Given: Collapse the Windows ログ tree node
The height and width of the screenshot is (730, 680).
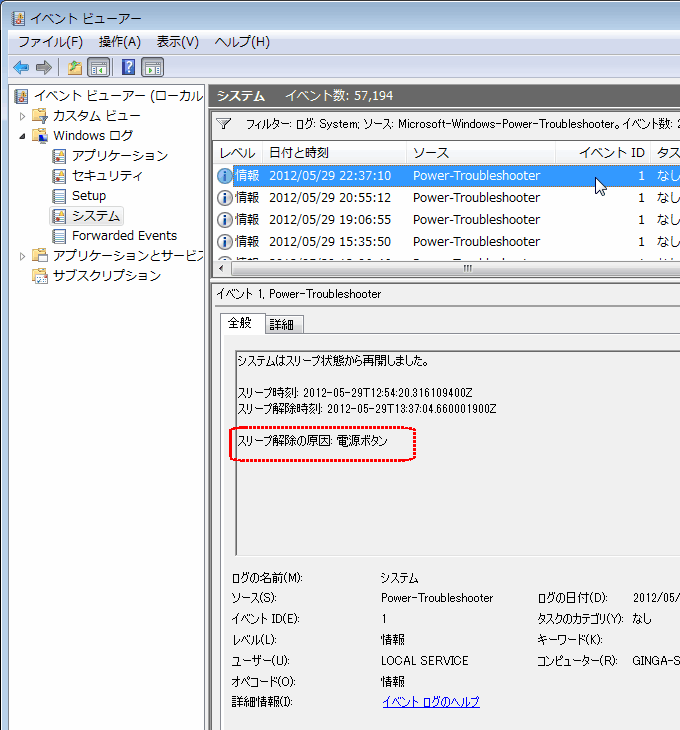Looking at the screenshot, I should 23,135.
